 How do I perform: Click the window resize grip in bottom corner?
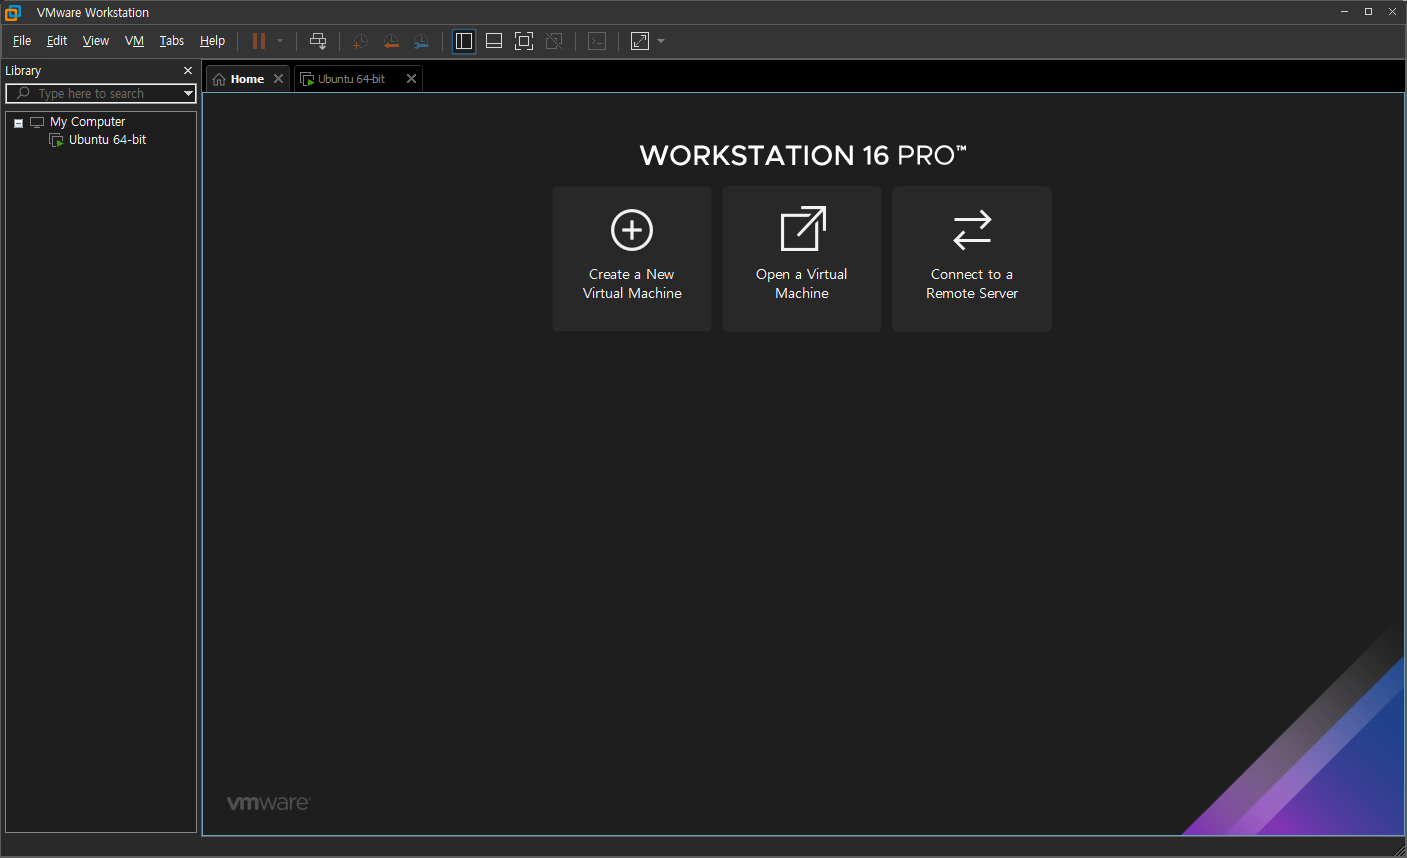click(x=1399, y=849)
